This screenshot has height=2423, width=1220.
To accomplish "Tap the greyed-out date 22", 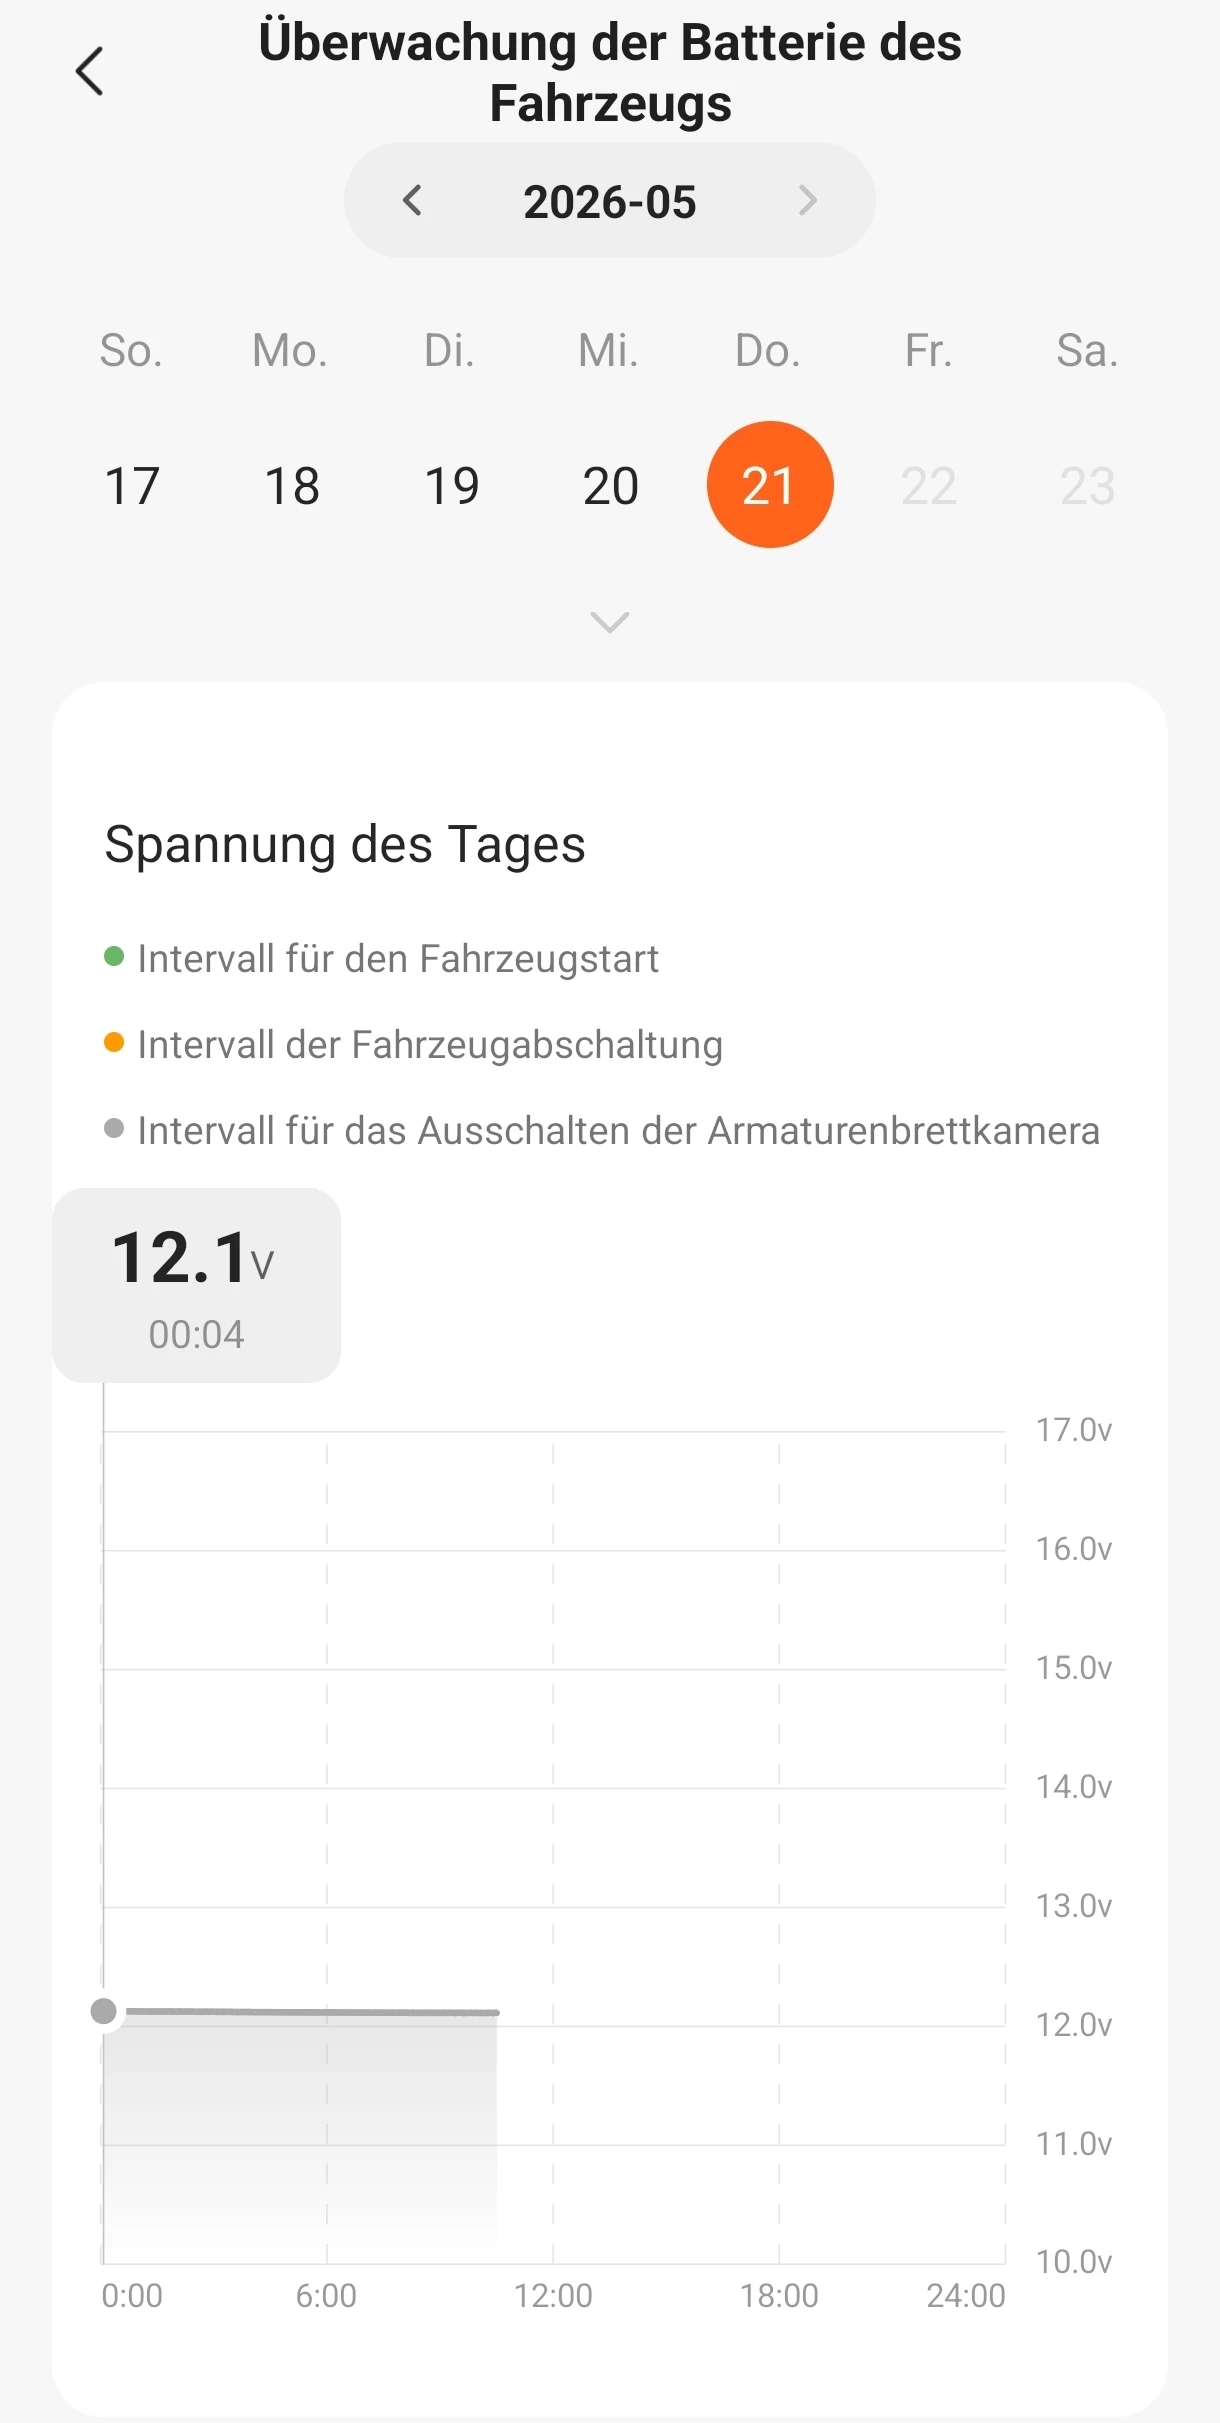I will tap(929, 486).
